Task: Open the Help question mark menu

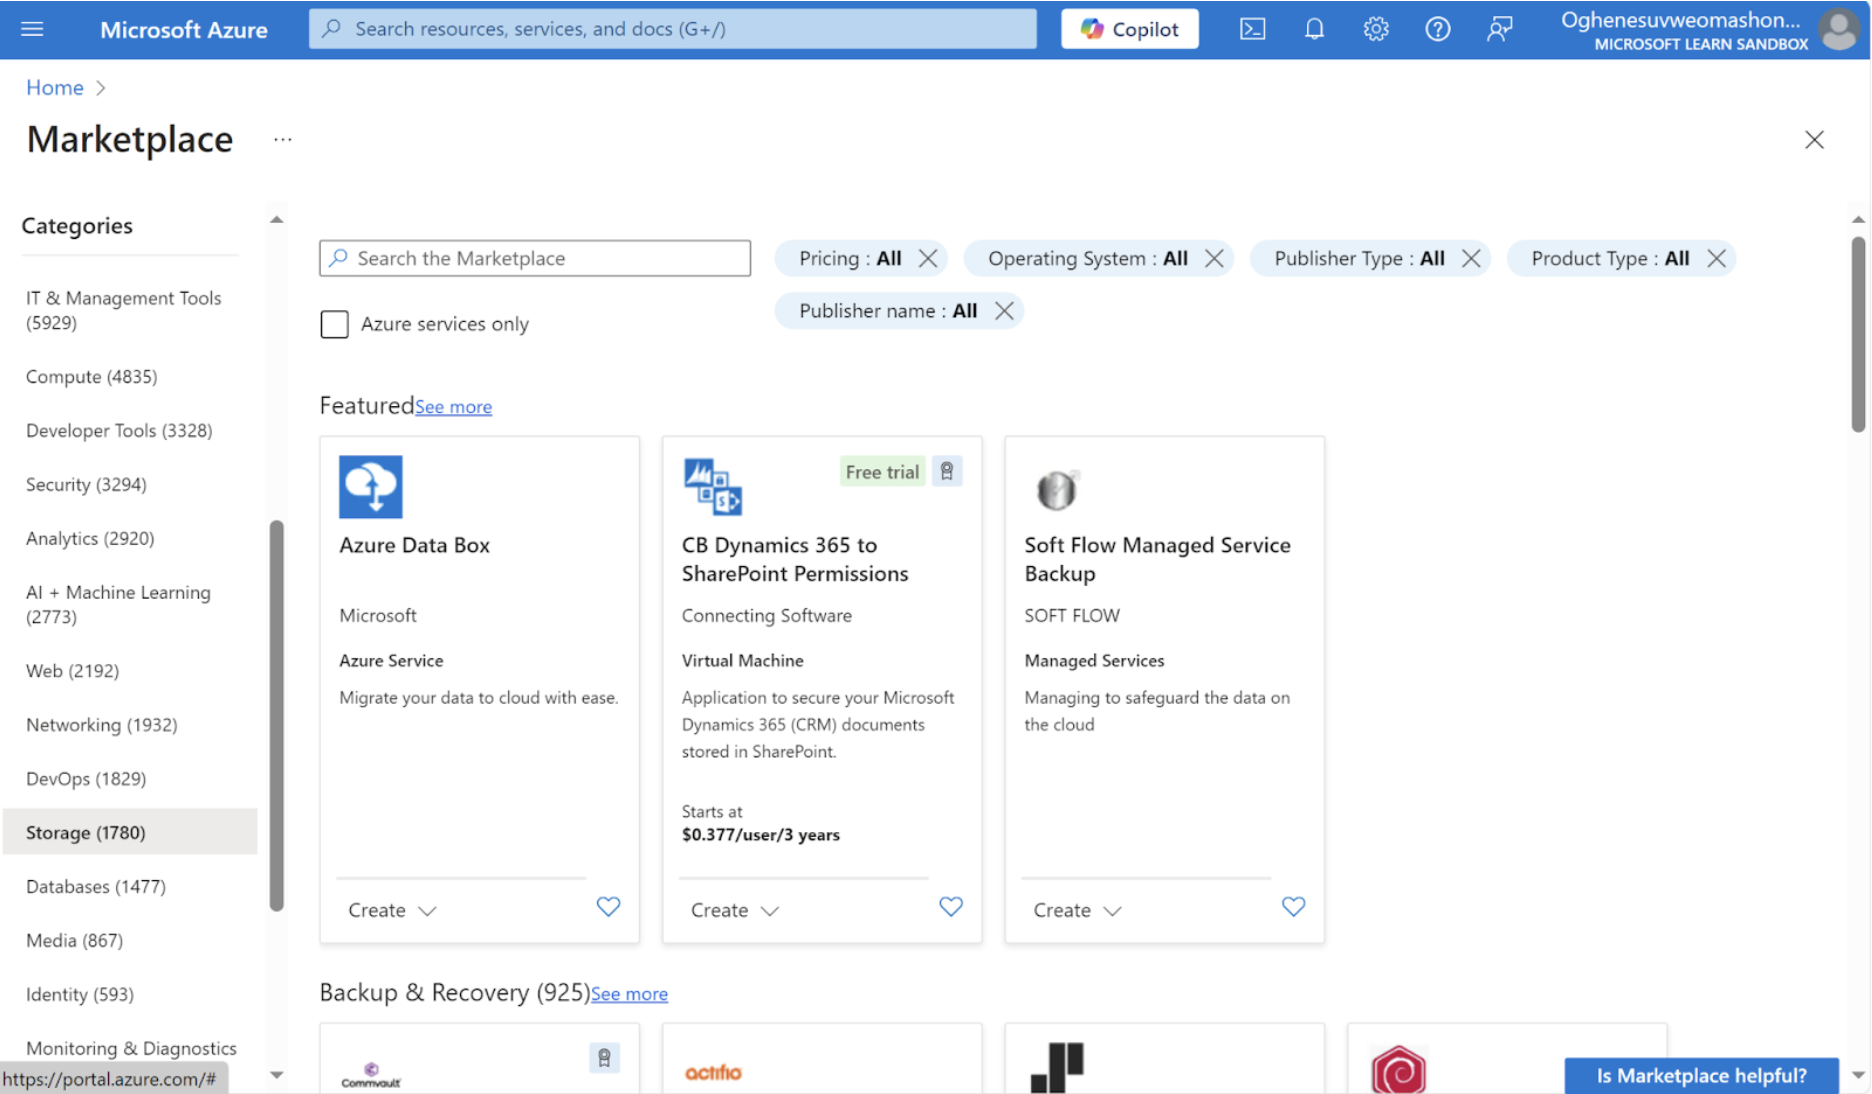Action: 1437,29
